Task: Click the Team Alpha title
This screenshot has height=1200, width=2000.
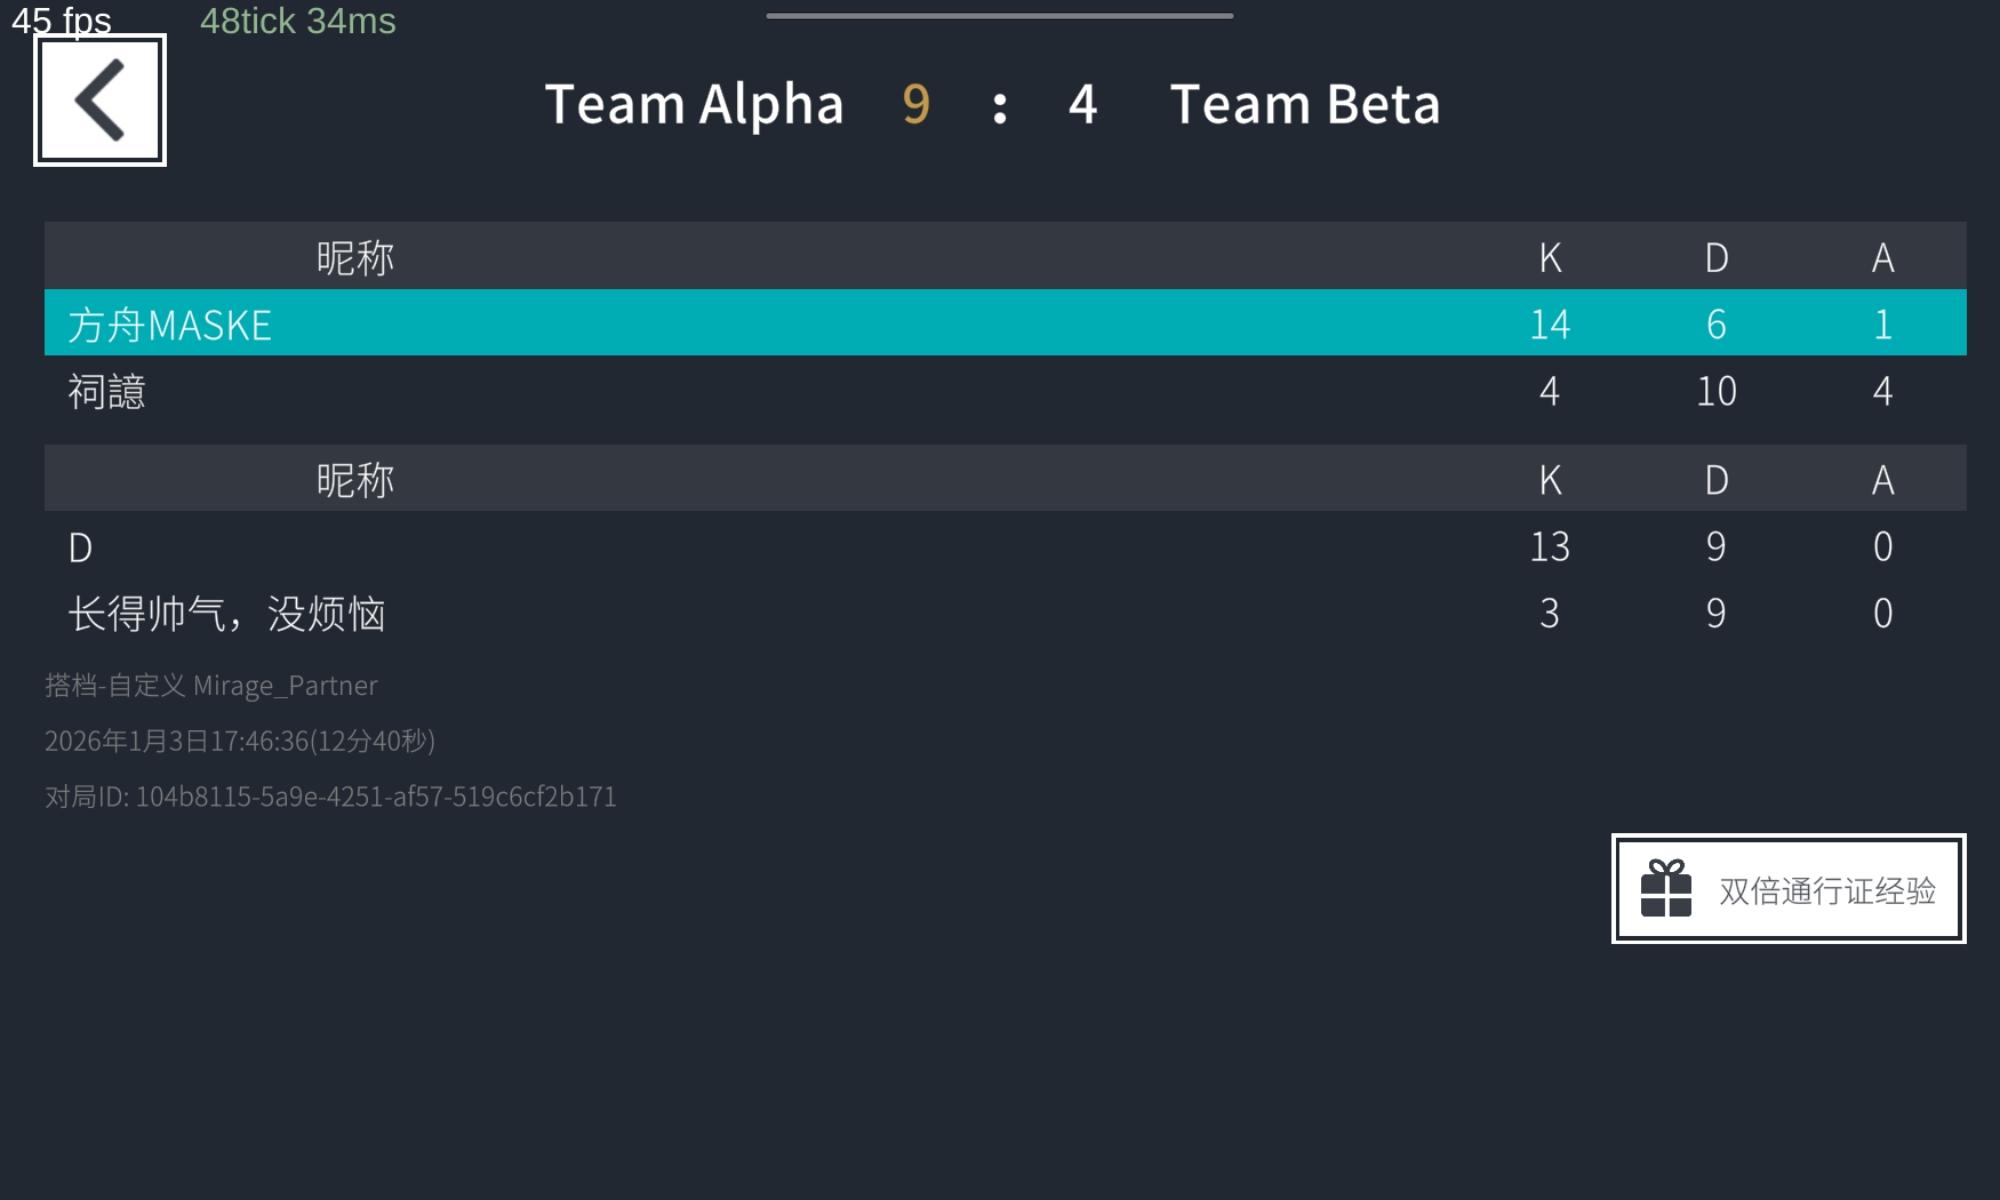Action: coord(694,104)
